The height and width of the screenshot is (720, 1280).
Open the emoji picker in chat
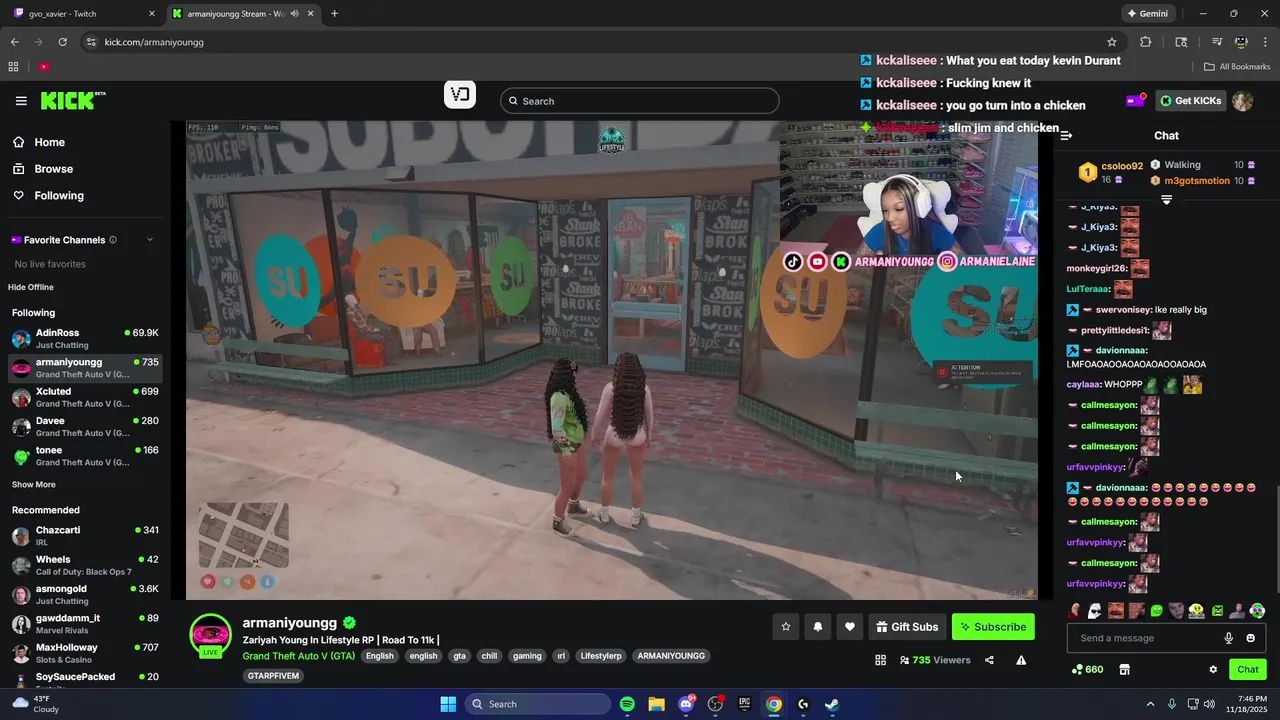(1250, 638)
